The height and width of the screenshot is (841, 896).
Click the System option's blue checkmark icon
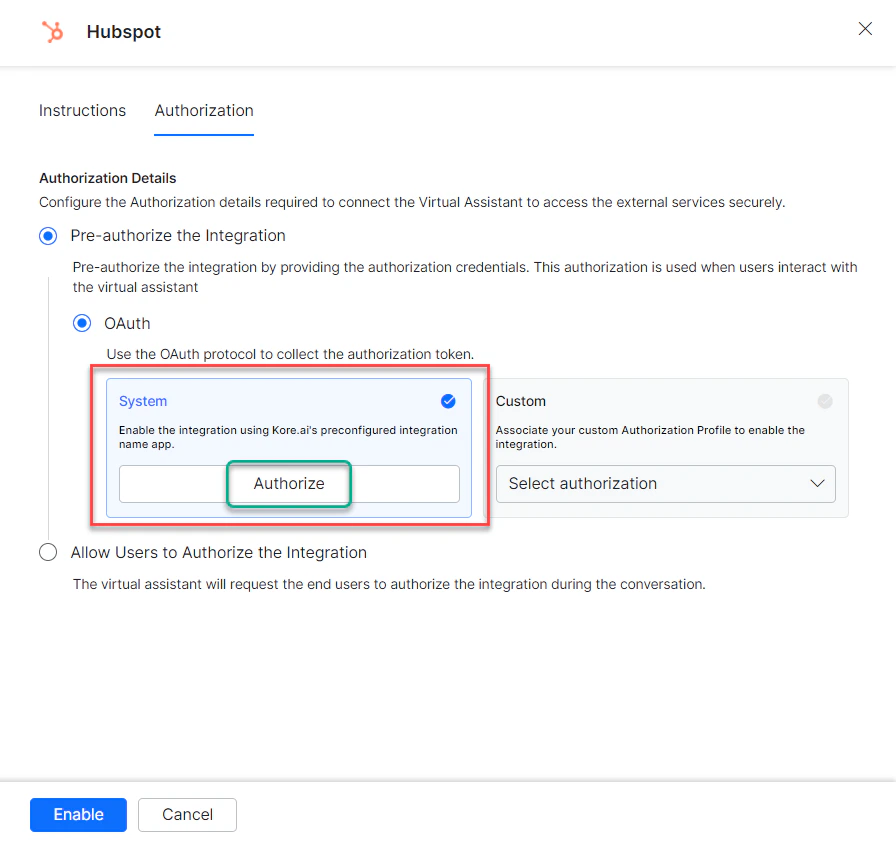[x=448, y=401]
